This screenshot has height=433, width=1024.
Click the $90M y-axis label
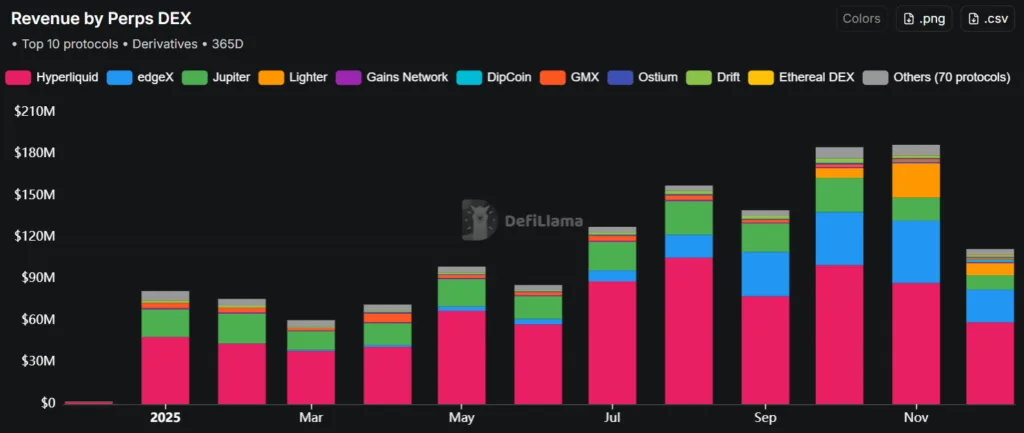(x=37, y=278)
